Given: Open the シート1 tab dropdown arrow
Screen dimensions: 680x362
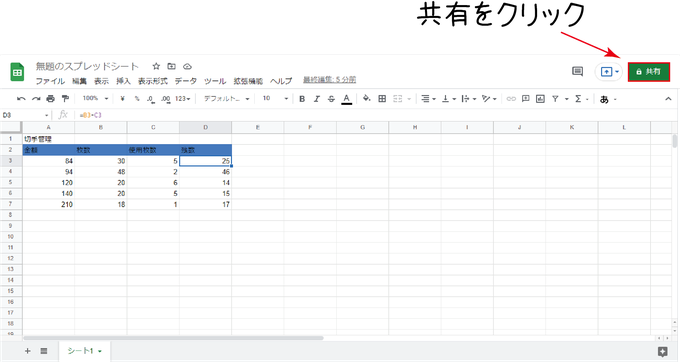Looking at the screenshot, I should pyautogui.click(x=100, y=351).
